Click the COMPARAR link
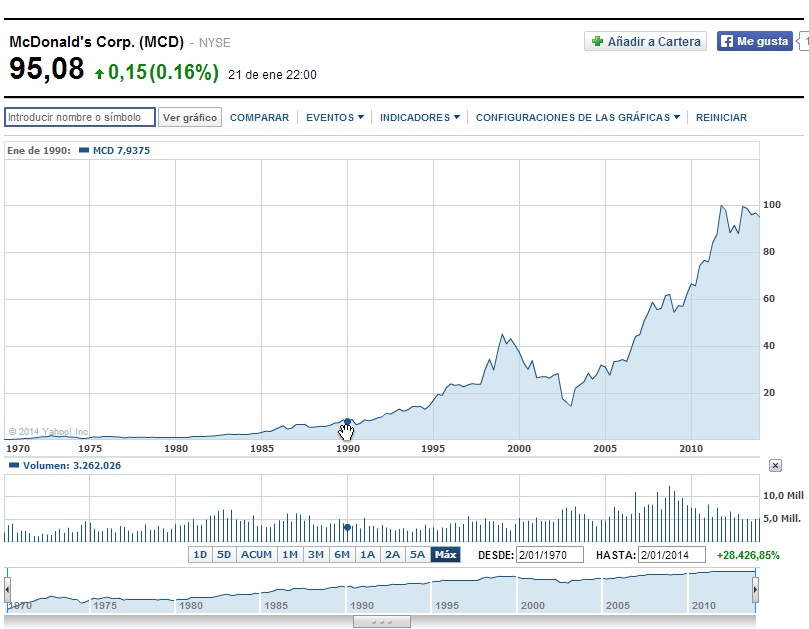Screen dimensions: 809x629 coord(259,118)
